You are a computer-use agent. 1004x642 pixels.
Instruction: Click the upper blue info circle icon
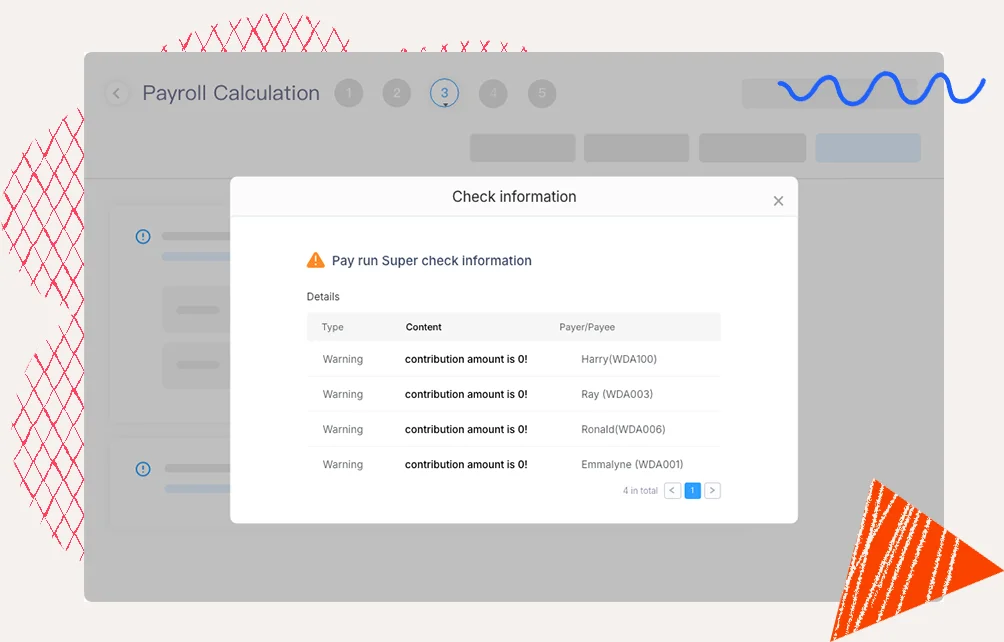(143, 237)
